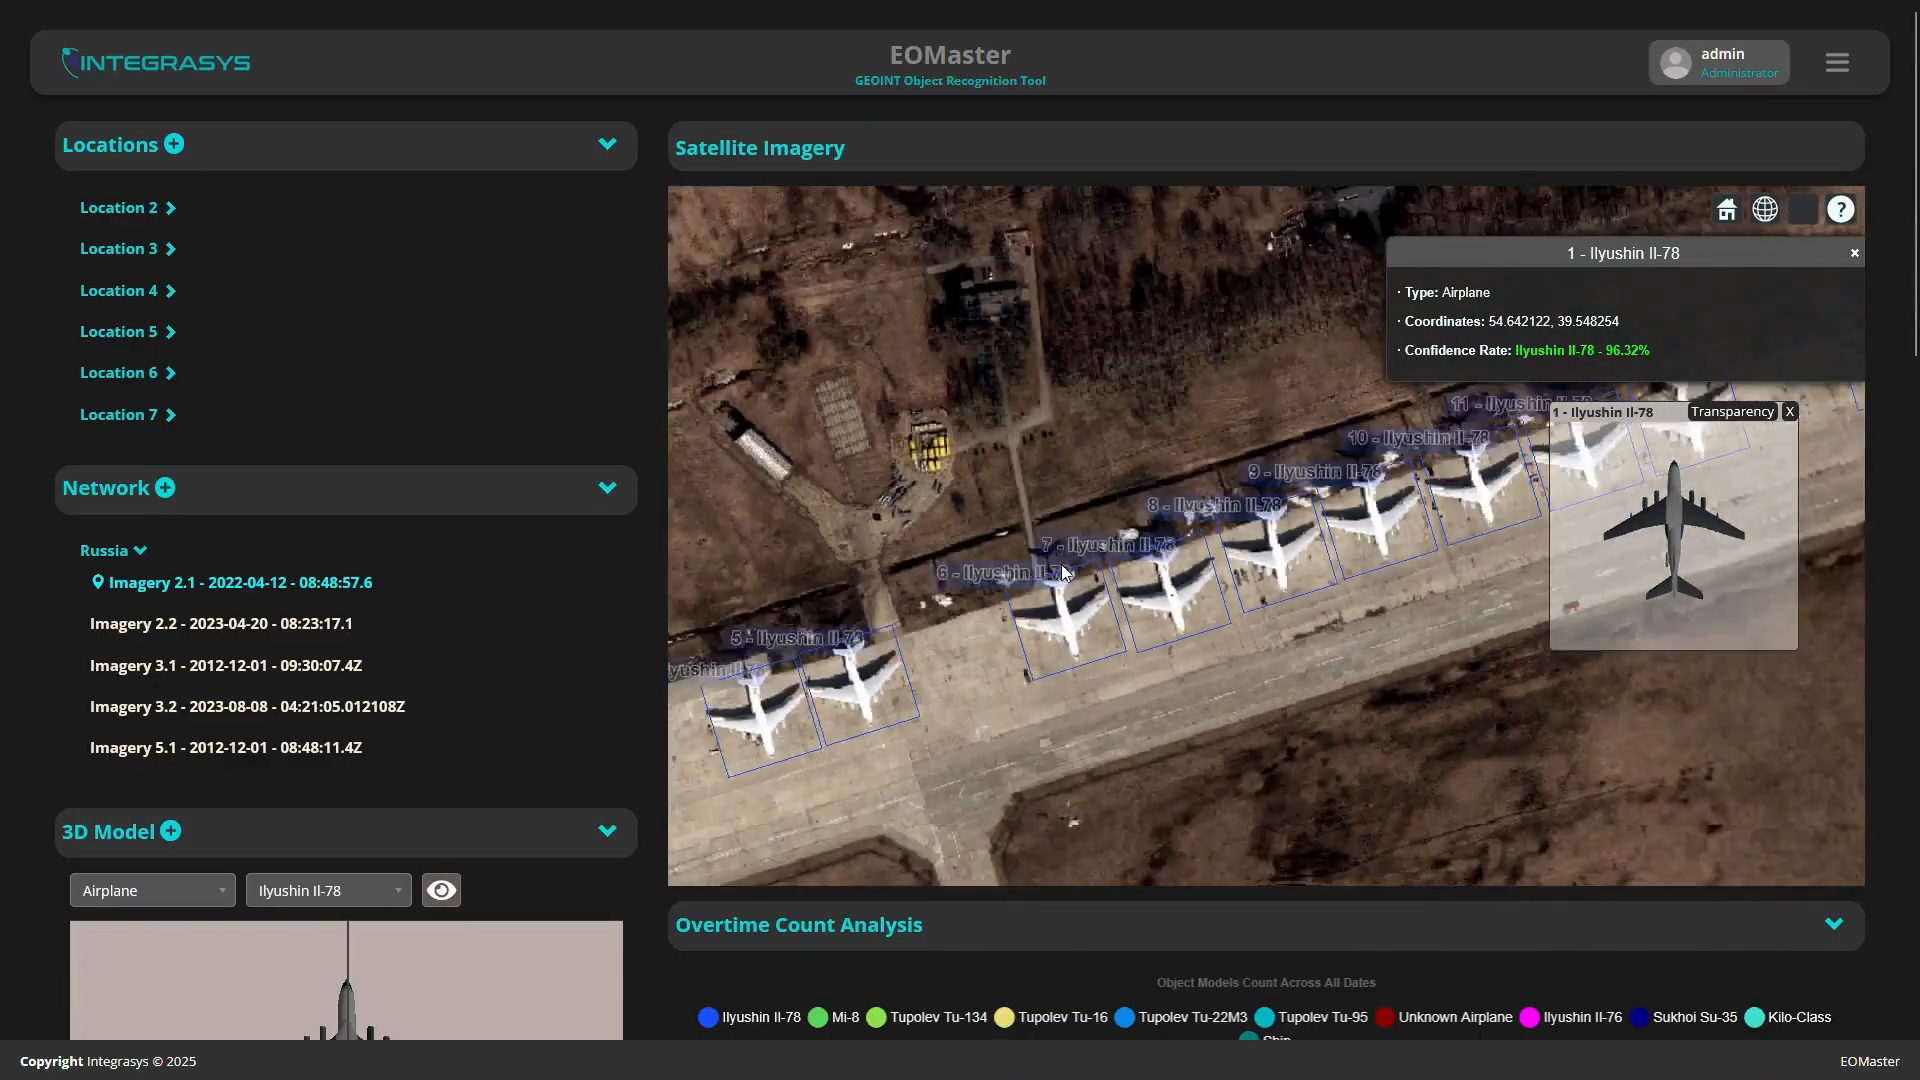Click the plus icon beside Locations
This screenshot has width=1920, height=1080.
coord(174,144)
